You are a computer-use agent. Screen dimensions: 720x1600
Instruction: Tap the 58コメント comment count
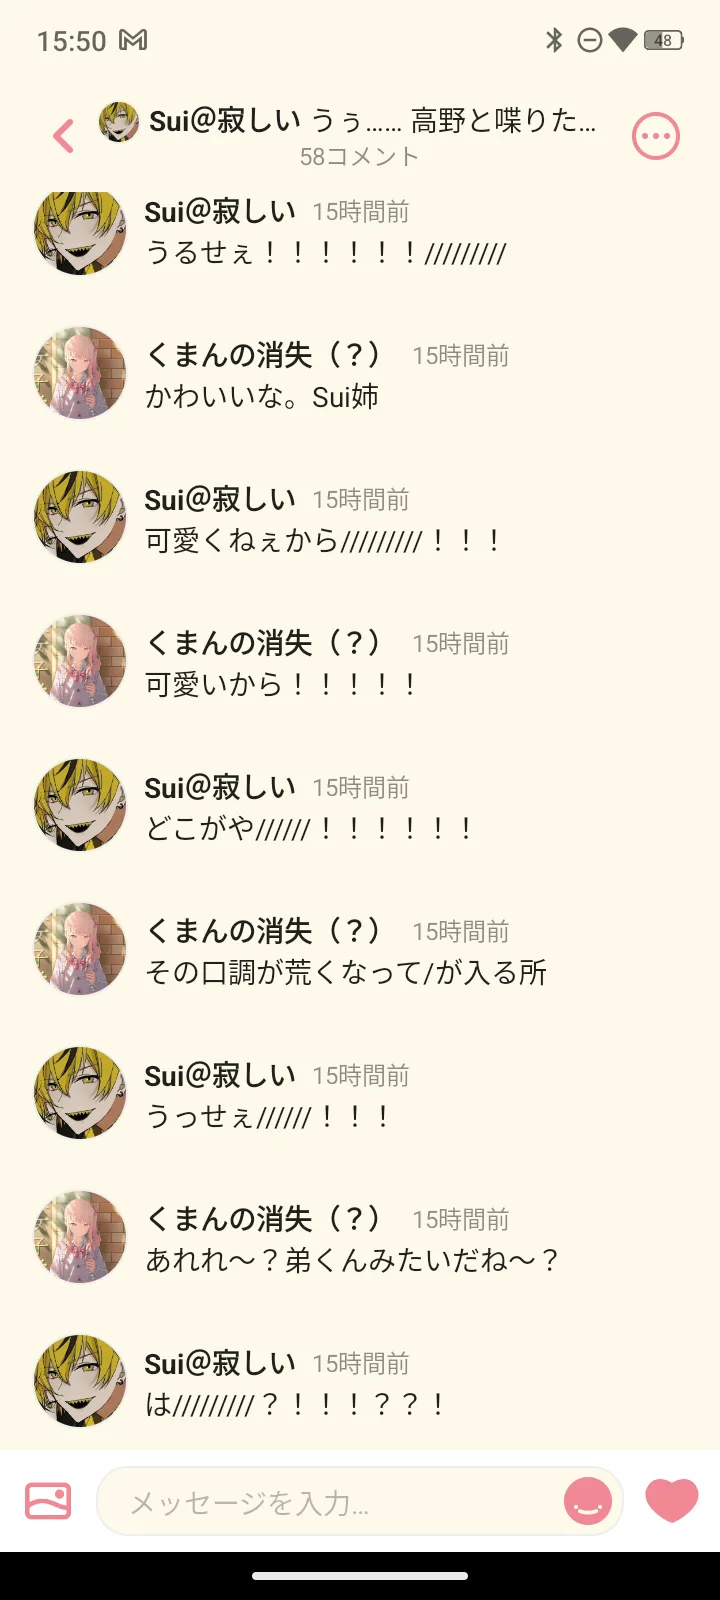coord(359,157)
